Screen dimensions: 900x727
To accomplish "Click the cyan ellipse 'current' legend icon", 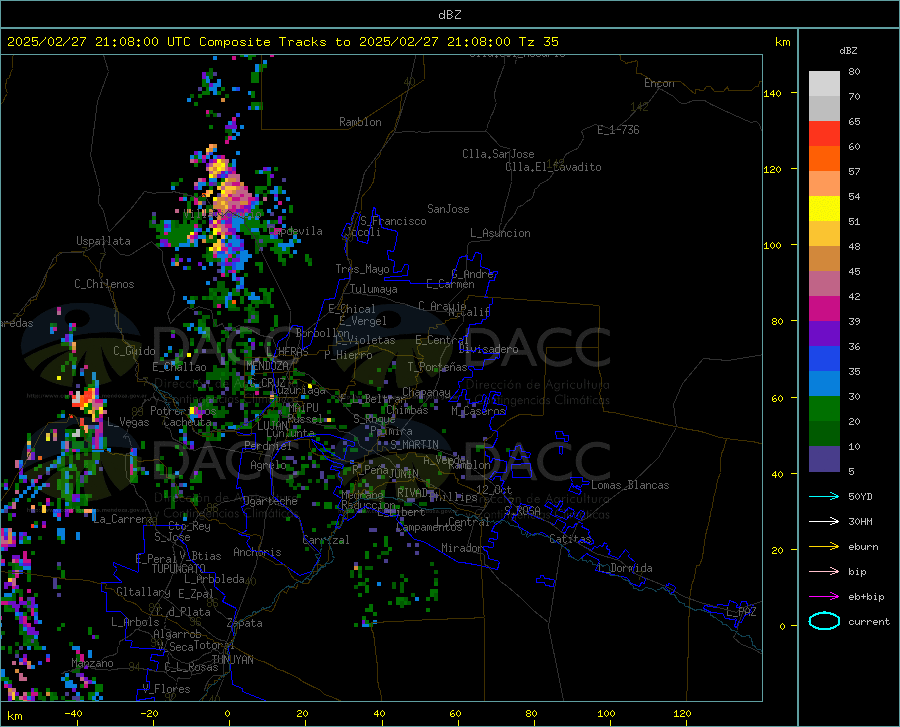I will pyautogui.click(x=824, y=621).
